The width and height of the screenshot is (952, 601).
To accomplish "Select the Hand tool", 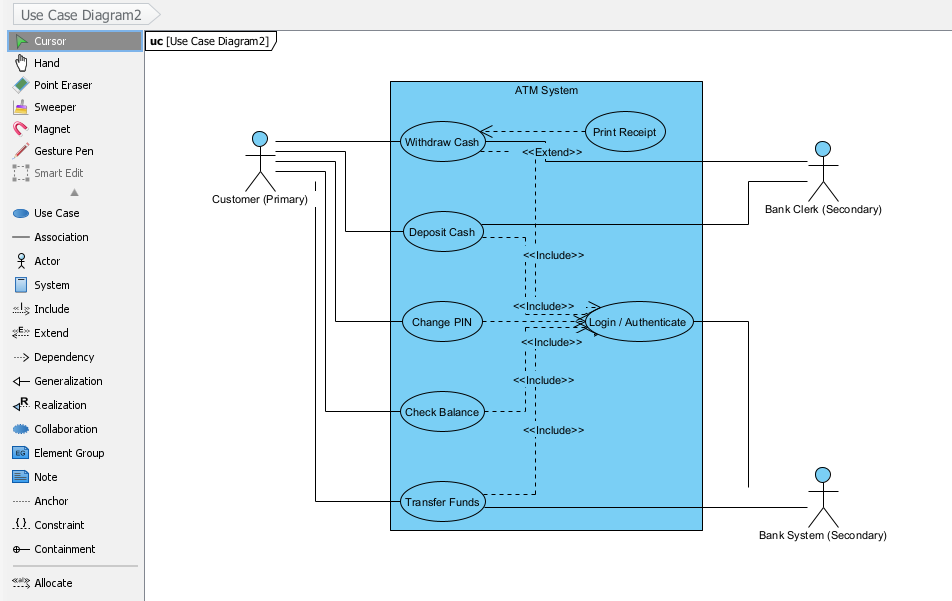I will pyautogui.click(x=75, y=63).
